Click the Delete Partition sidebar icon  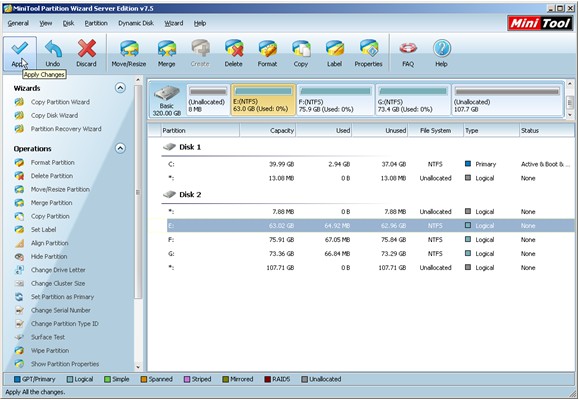click(19, 176)
